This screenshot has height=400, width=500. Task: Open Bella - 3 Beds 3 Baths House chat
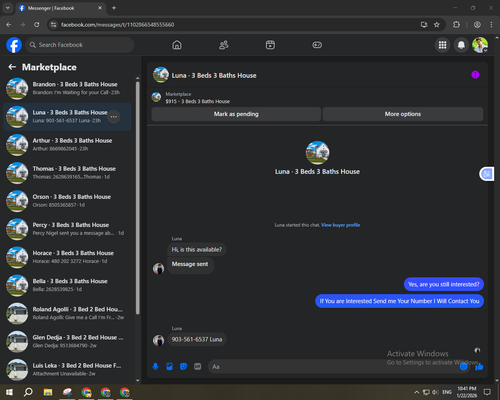68,285
